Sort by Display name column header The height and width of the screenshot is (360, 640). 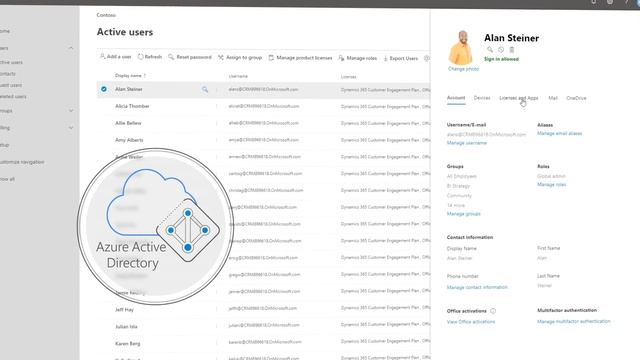click(130, 76)
